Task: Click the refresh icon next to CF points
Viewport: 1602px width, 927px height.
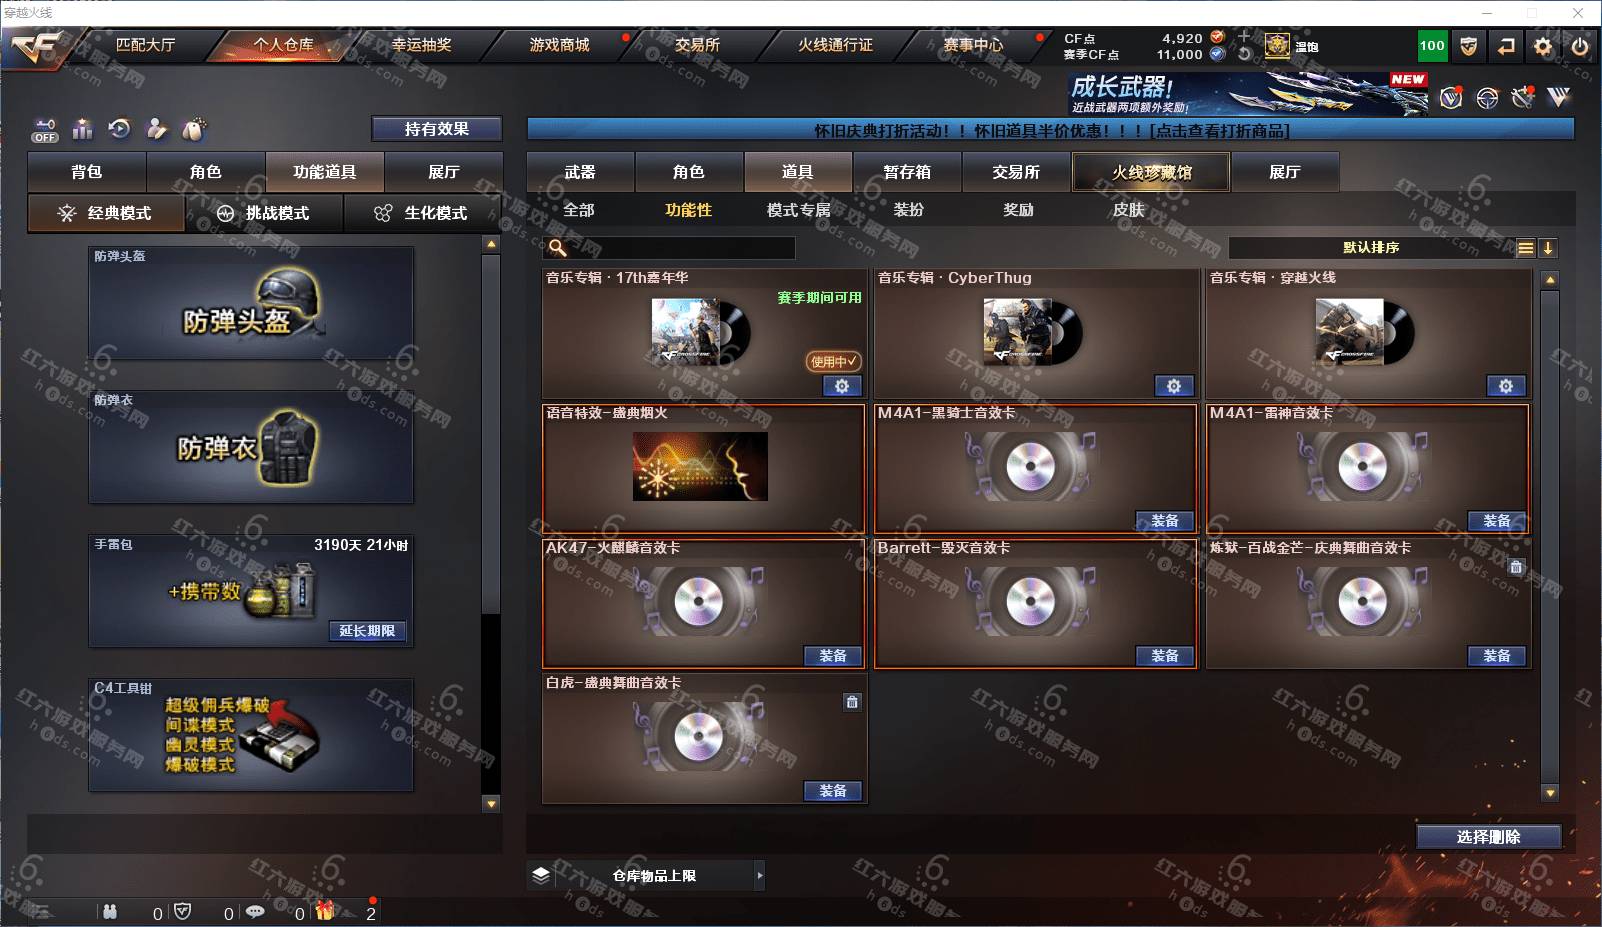Action: pyautogui.click(x=1244, y=54)
